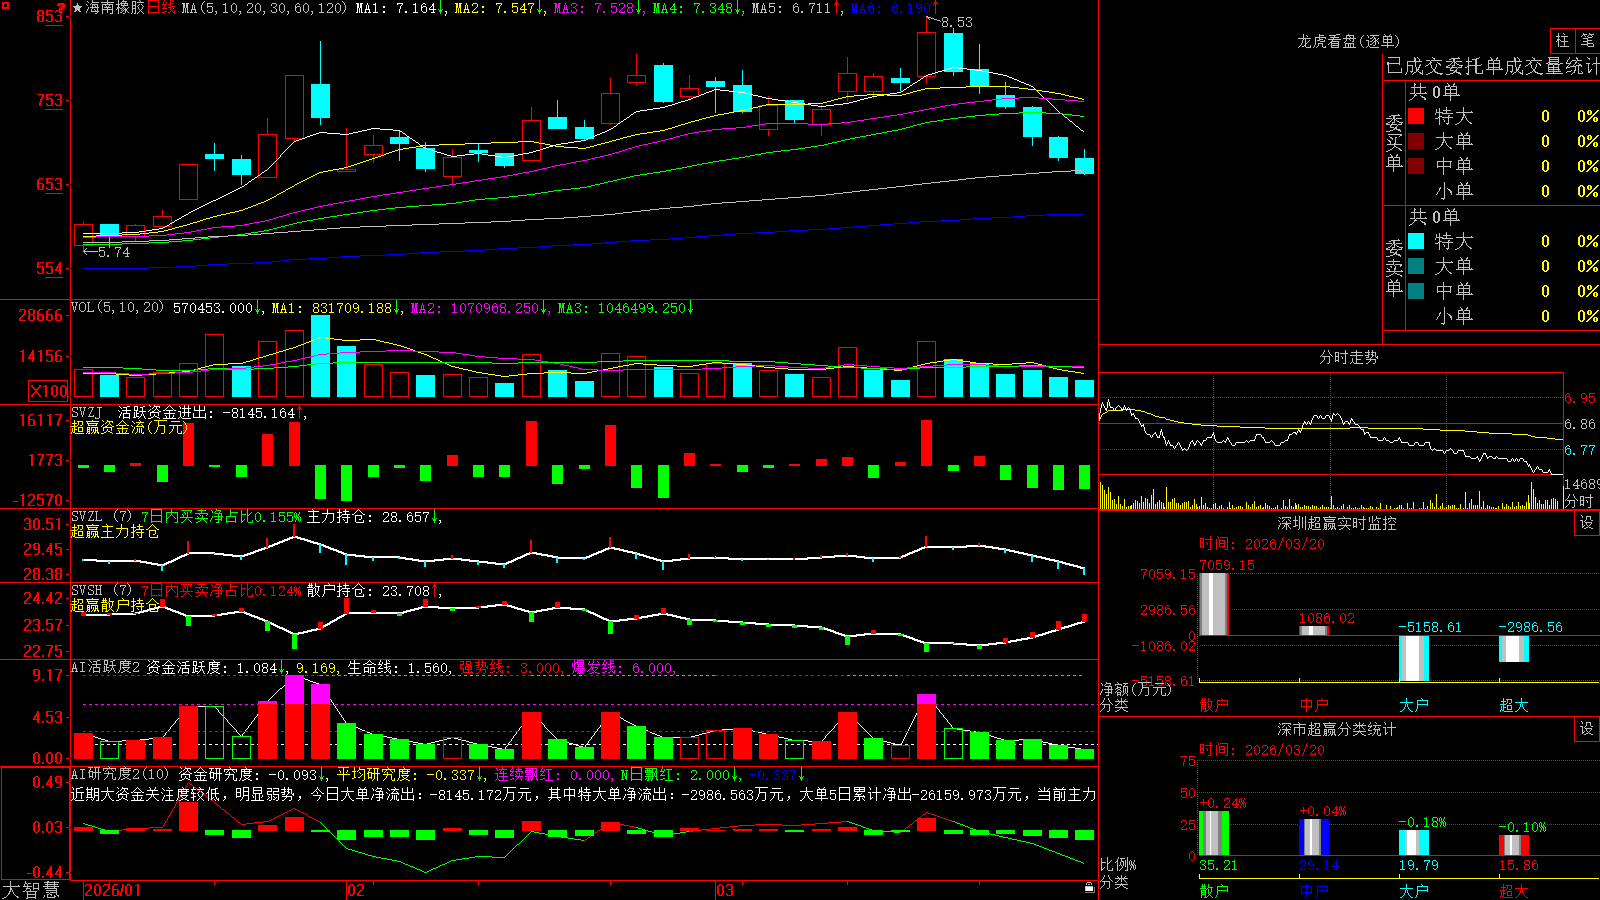Click the -5158.61 大户 bar in monitor chart
Image resolution: width=1600 pixels, height=900 pixels.
(x=1413, y=658)
